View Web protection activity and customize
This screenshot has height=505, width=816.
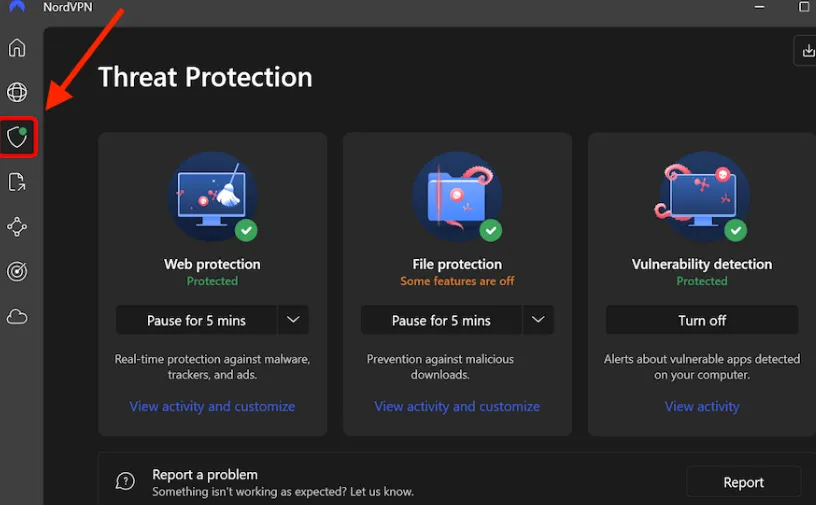[x=212, y=406]
